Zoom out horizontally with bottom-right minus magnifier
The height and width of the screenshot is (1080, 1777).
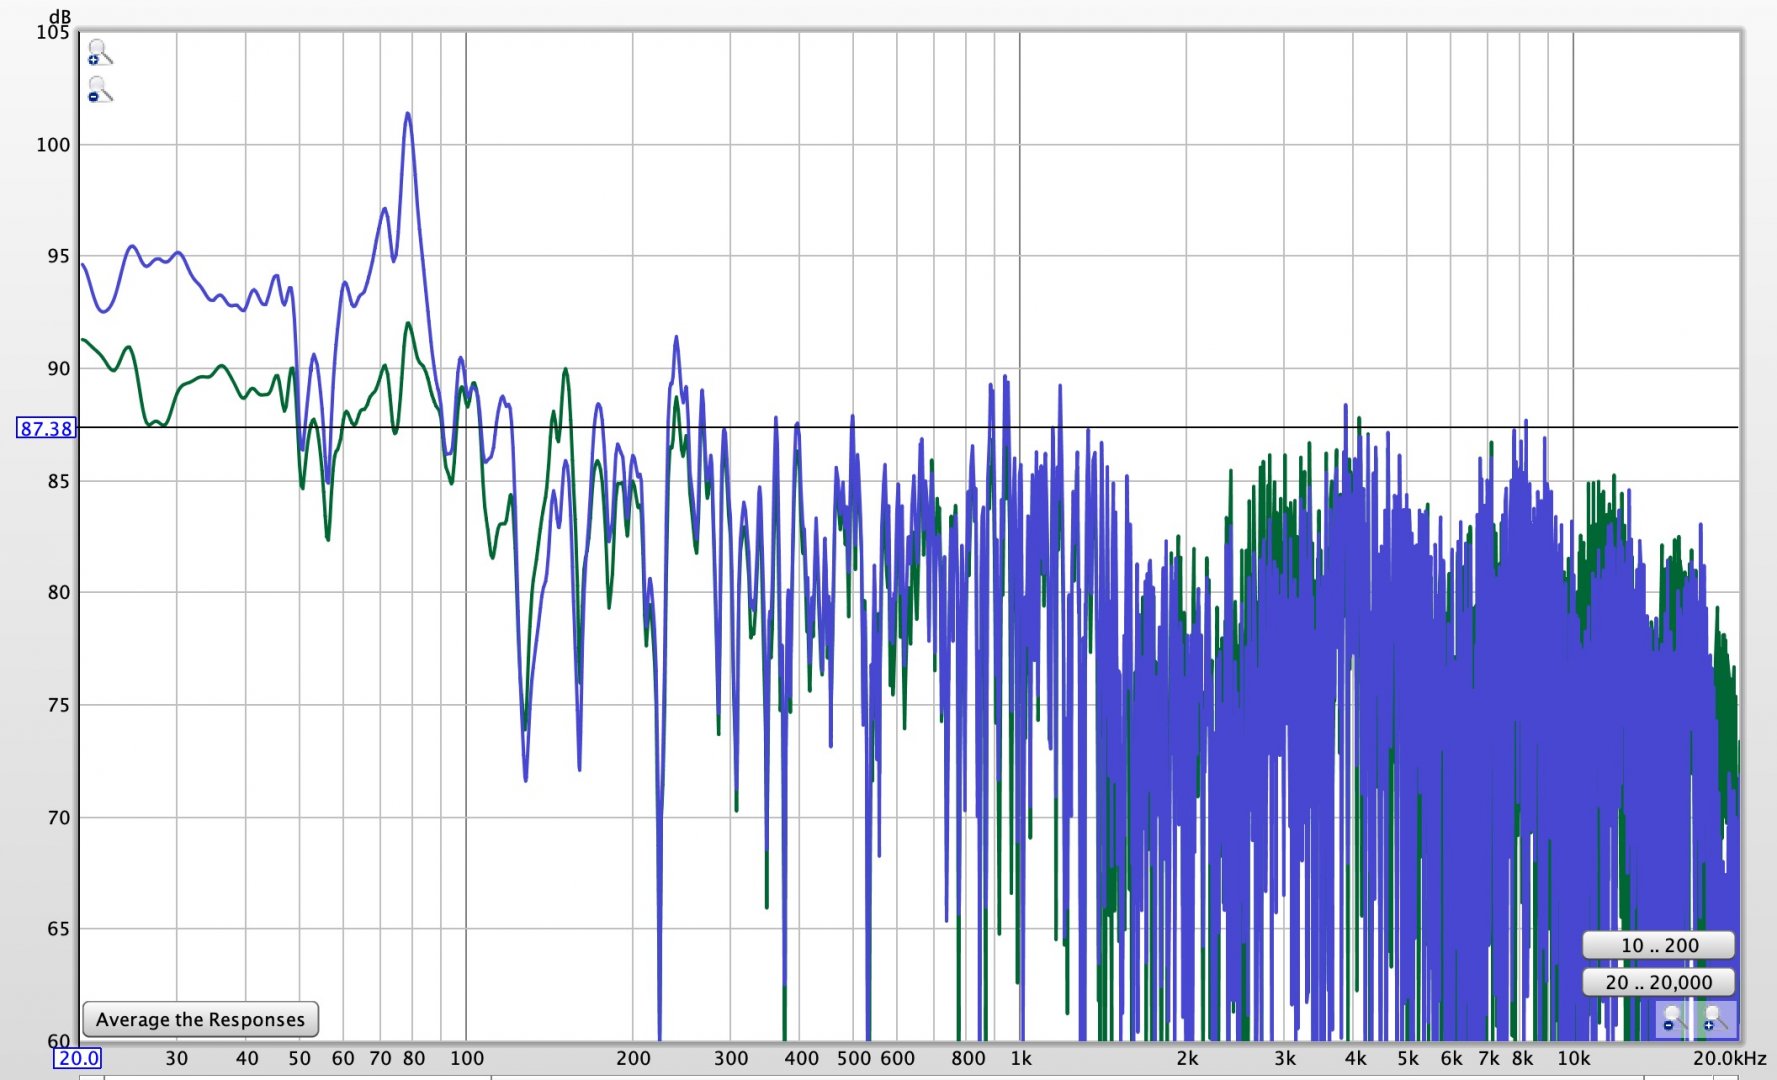coord(1674,1019)
